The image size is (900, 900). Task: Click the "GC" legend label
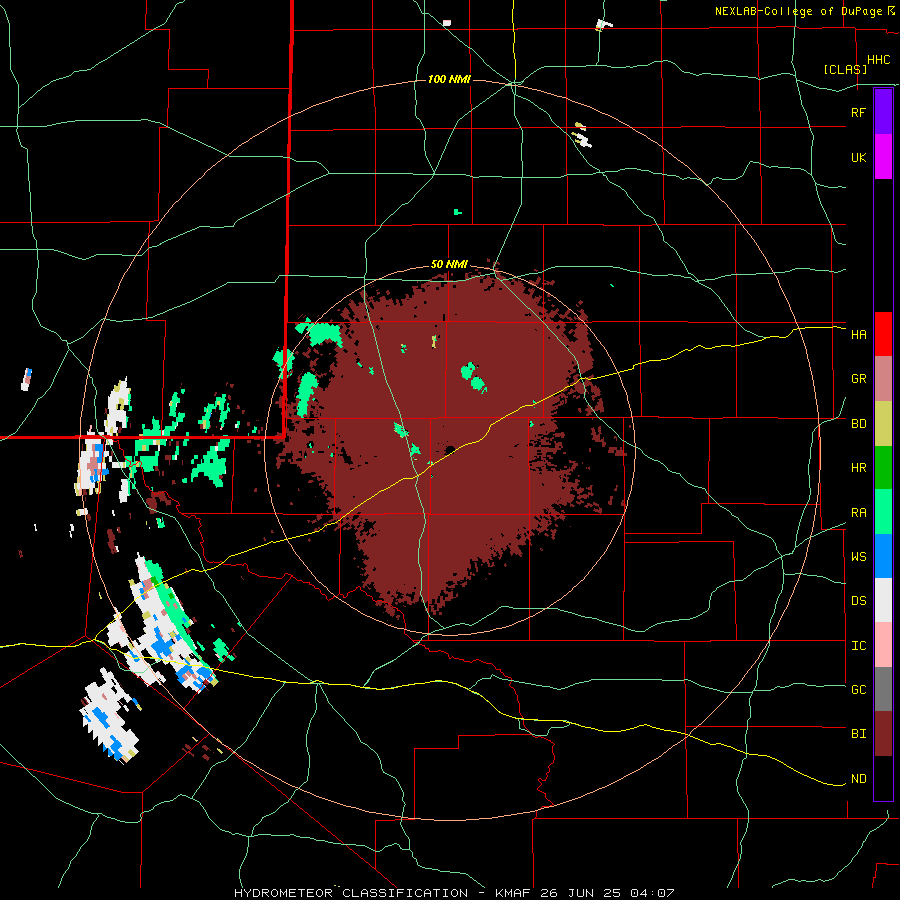click(x=858, y=690)
